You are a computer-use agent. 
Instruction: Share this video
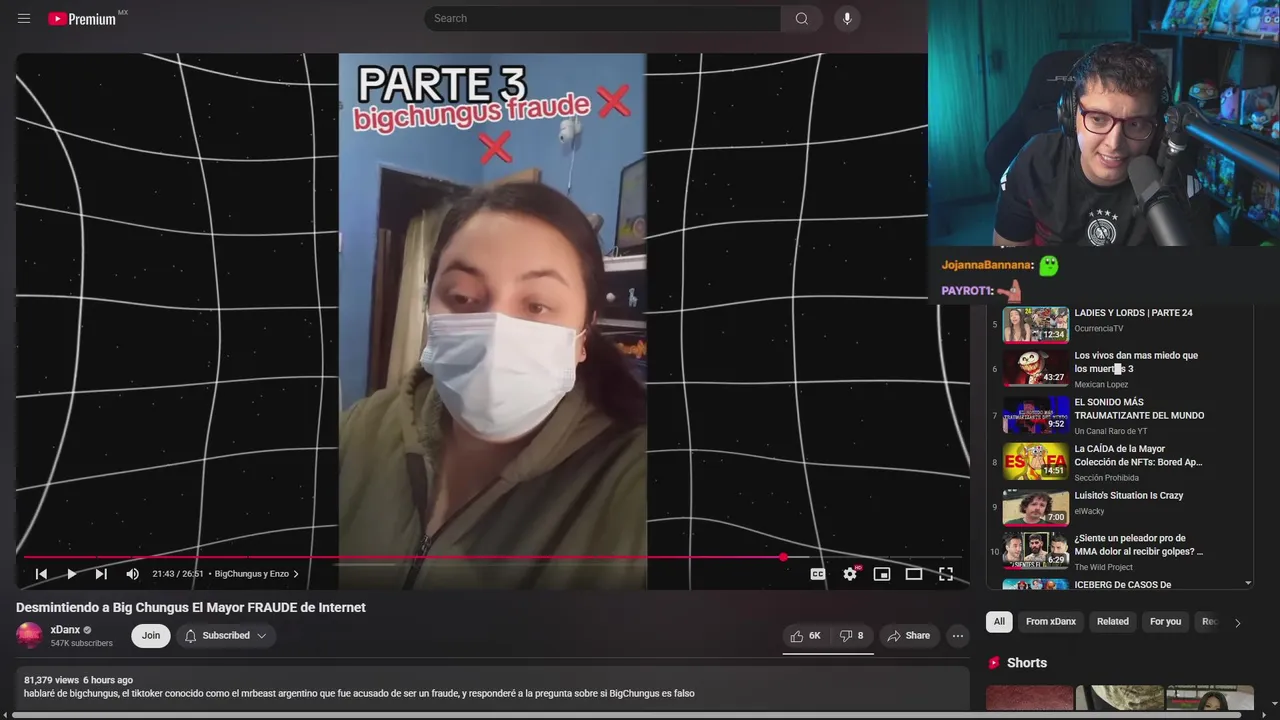(908, 635)
